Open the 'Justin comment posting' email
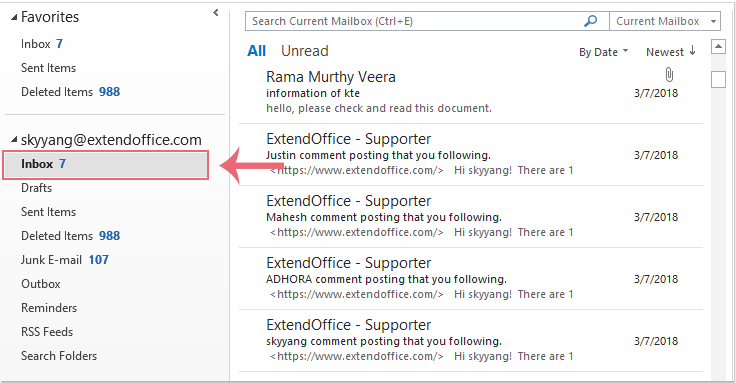736x383 pixels. coord(471,154)
